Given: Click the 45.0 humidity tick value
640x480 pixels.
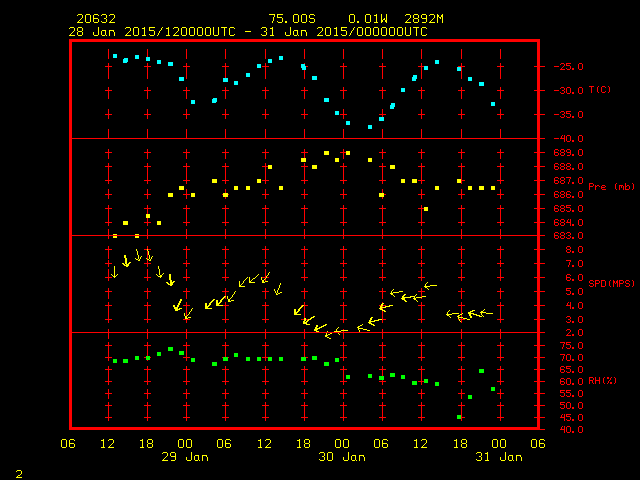Looking at the screenshot, I should [571, 418].
